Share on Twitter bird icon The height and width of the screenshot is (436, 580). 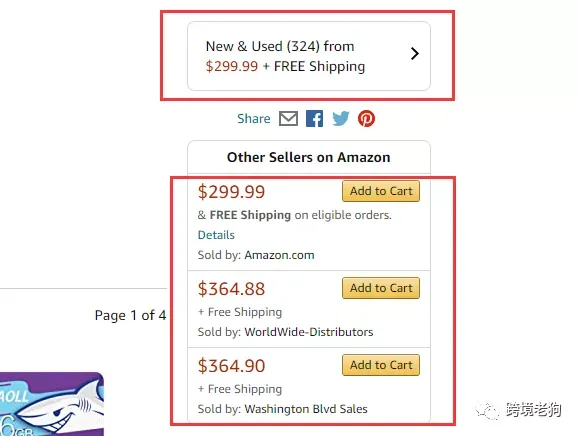[x=341, y=119]
